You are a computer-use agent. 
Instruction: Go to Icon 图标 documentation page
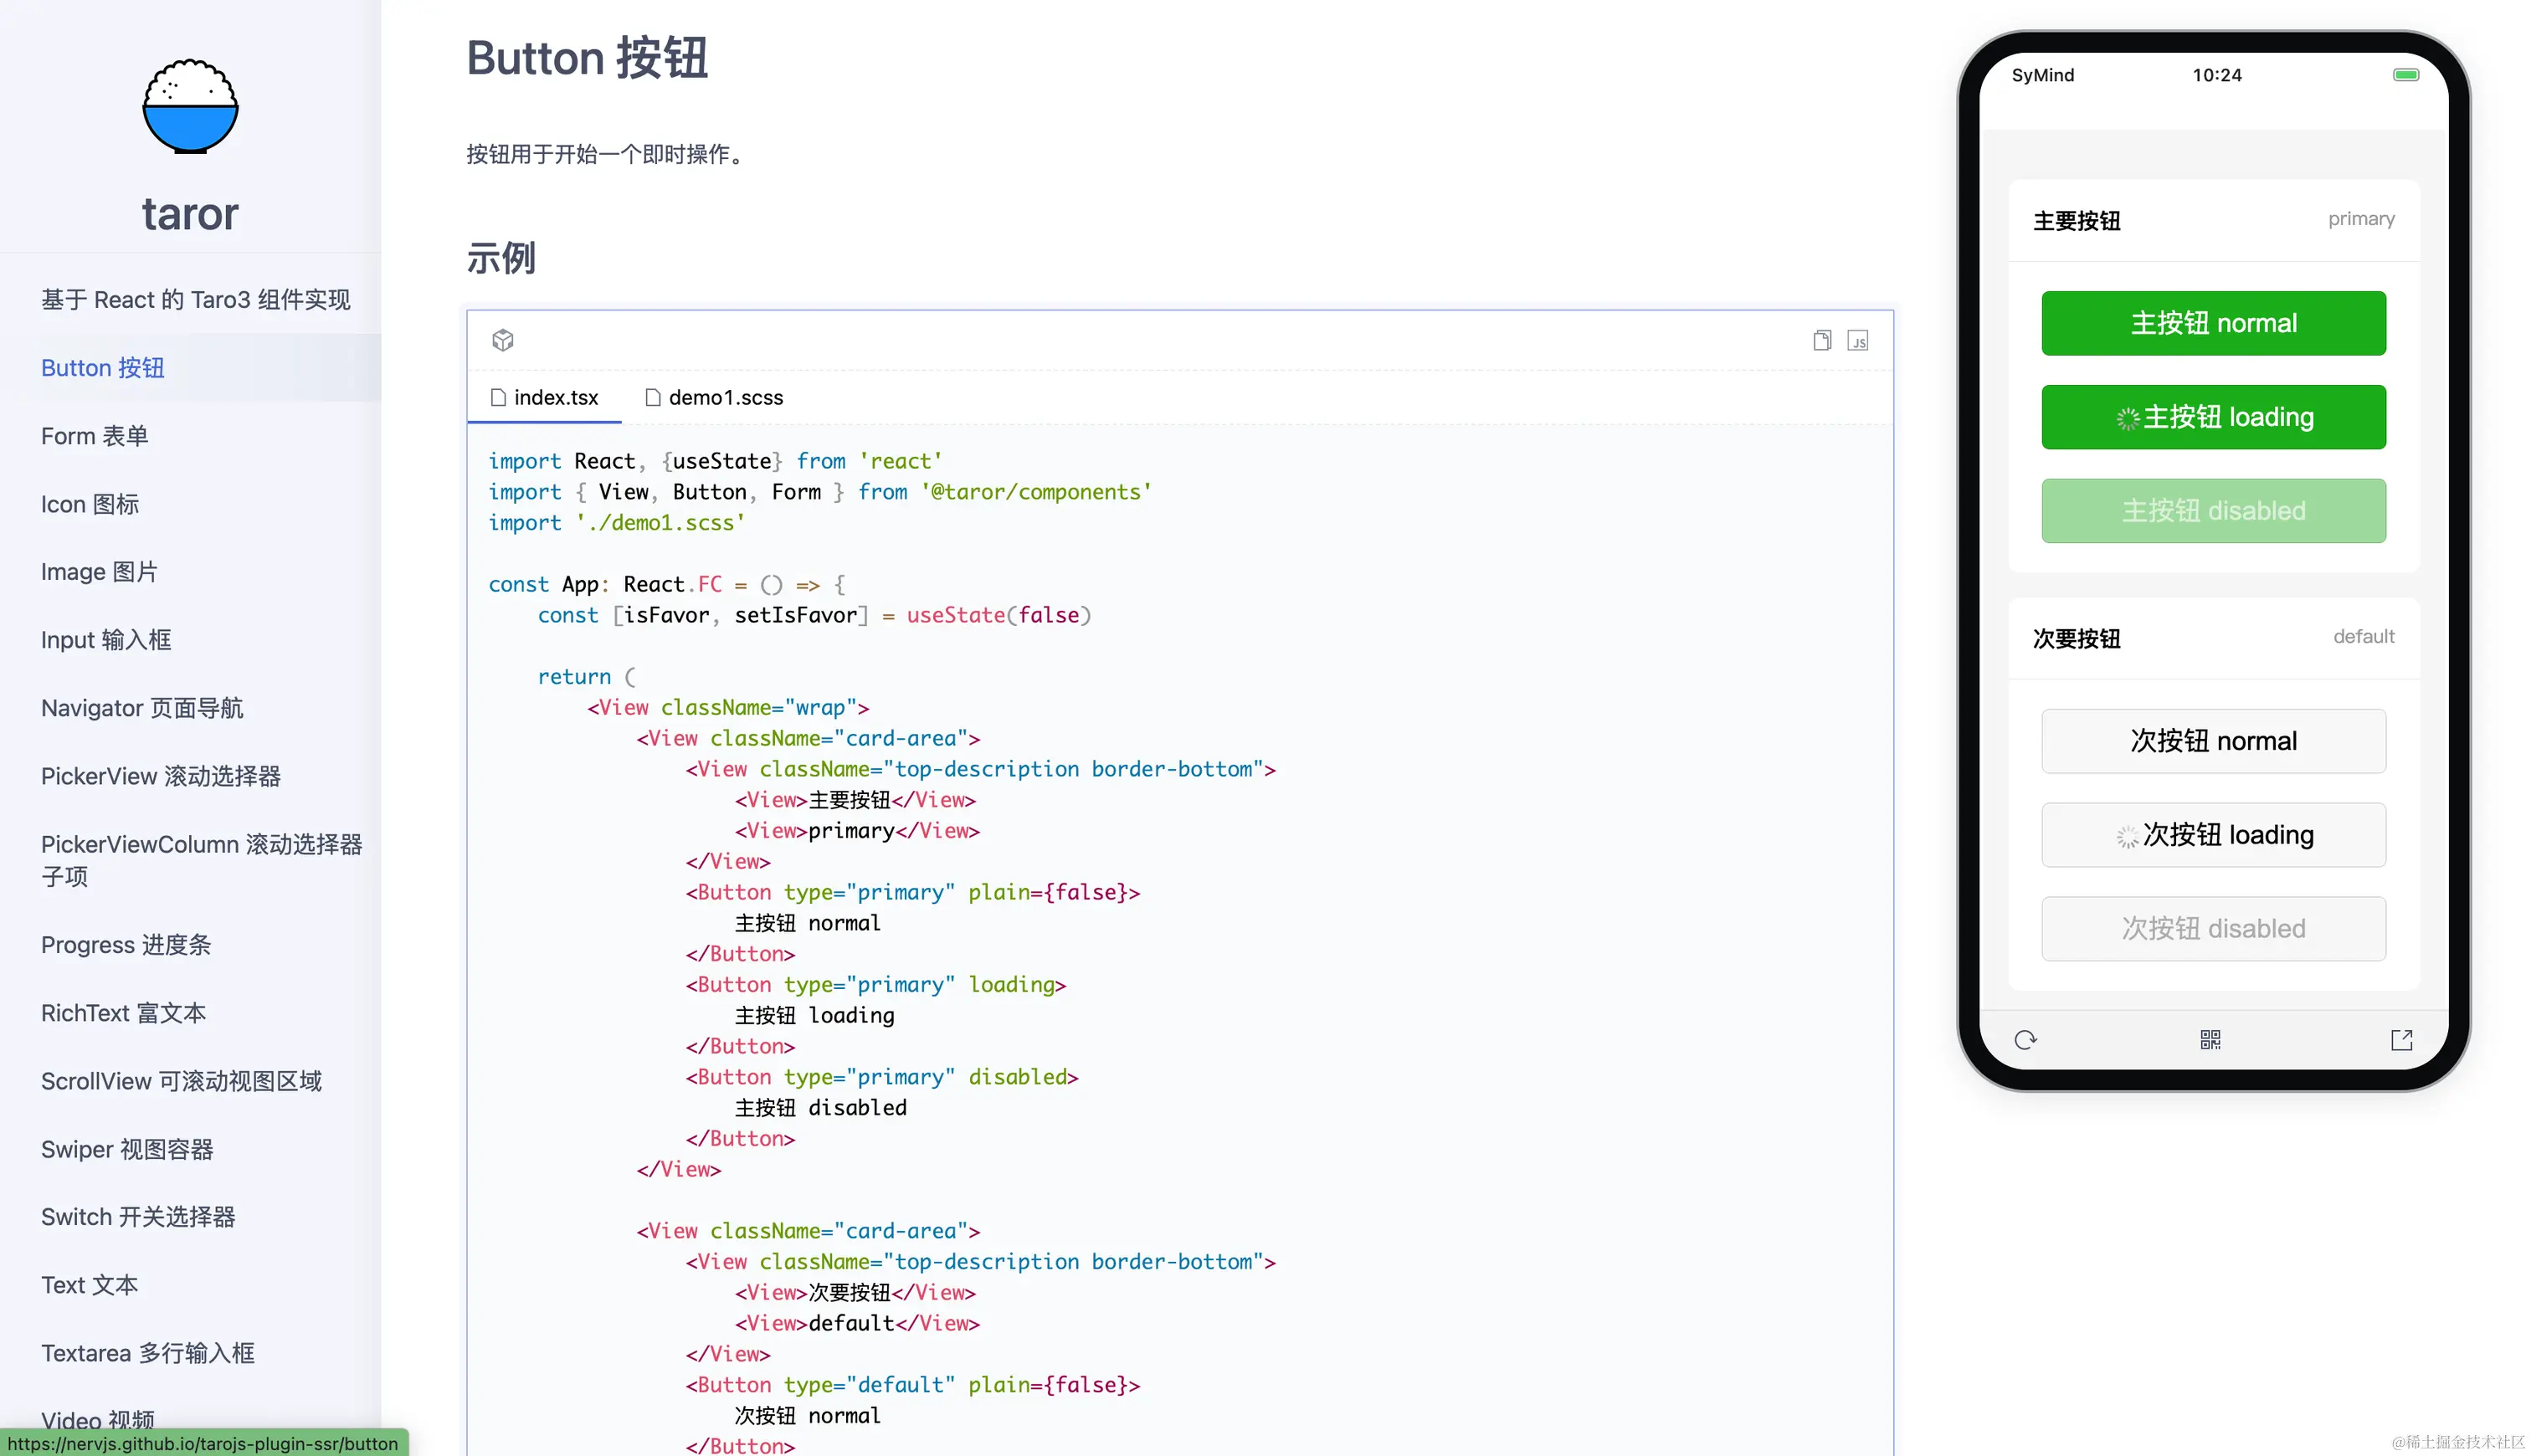point(90,504)
